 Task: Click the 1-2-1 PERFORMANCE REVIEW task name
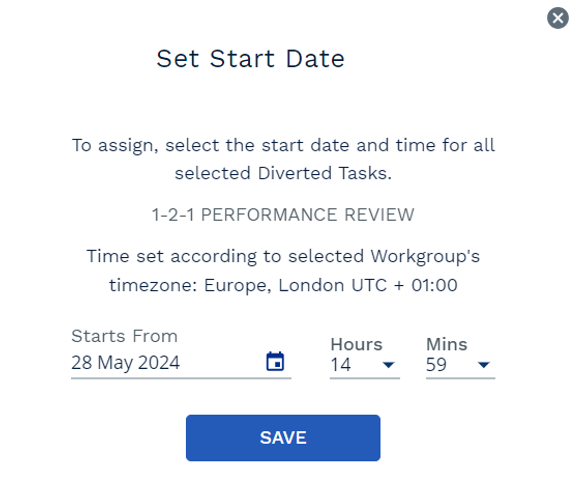(x=283, y=215)
